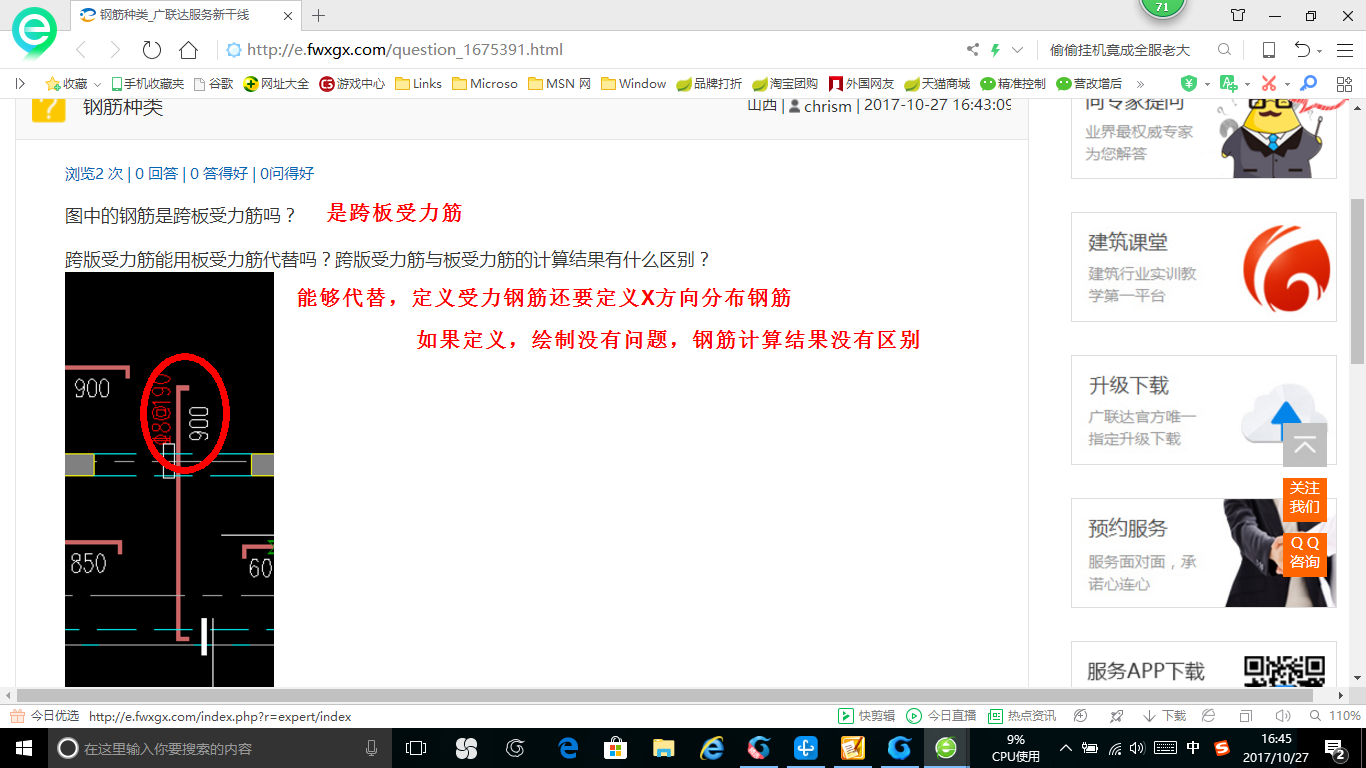Click the back-to-top arrow button
Image resolution: width=1366 pixels, height=768 pixels.
click(1305, 446)
